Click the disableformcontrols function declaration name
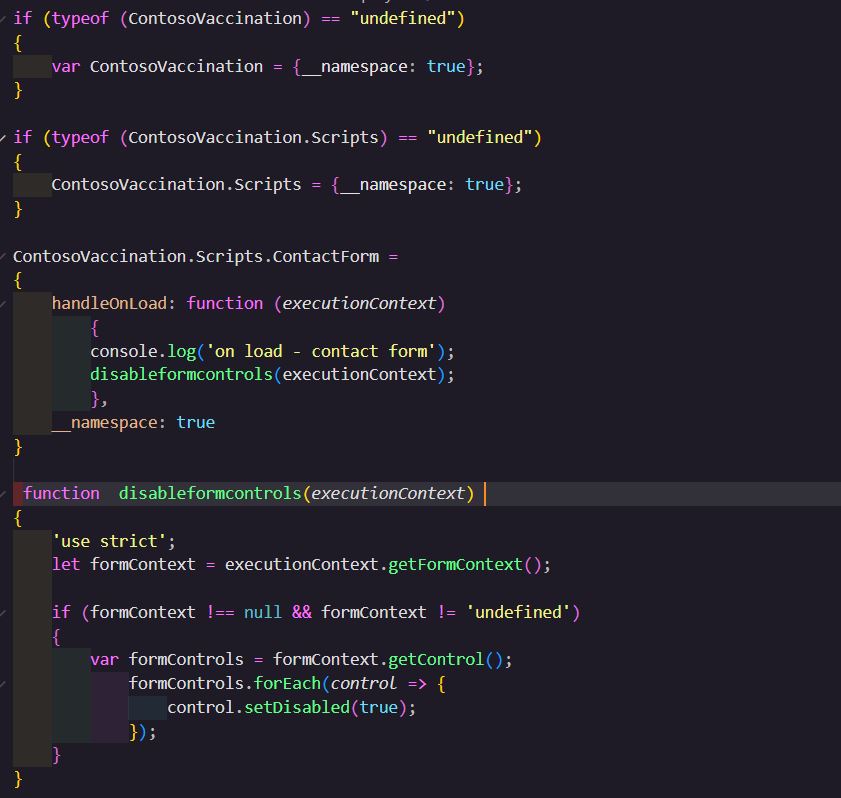Image resolution: width=841 pixels, height=798 pixels. (x=210, y=493)
